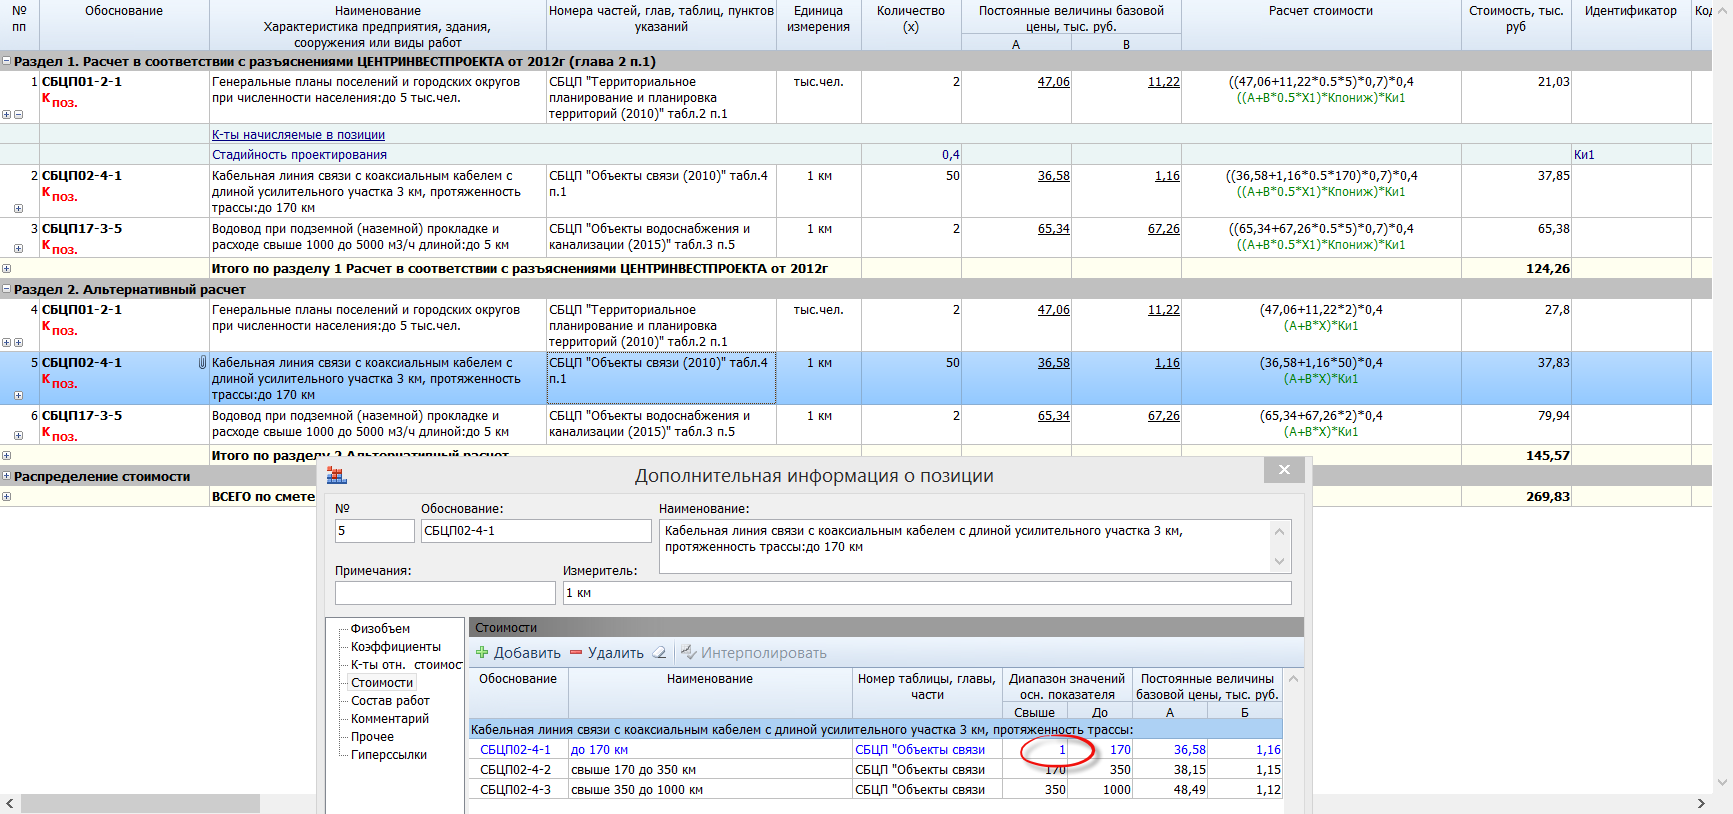
Task: Click the eraser icon in Стоимости toolbar
Action: (659, 653)
